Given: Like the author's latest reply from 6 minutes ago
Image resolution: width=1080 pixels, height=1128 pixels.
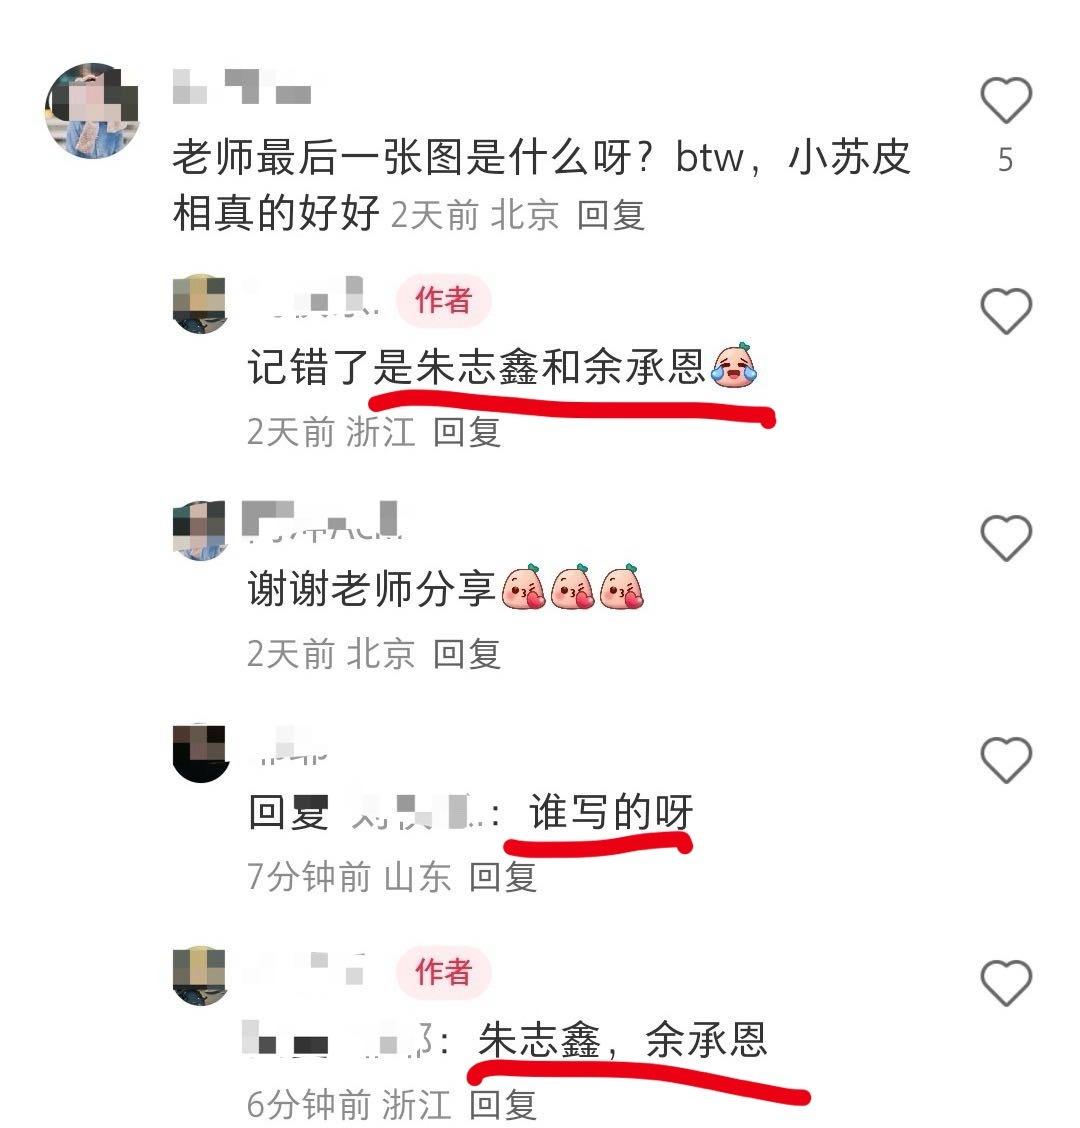Looking at the screenshot, I should pos(1006,983).
